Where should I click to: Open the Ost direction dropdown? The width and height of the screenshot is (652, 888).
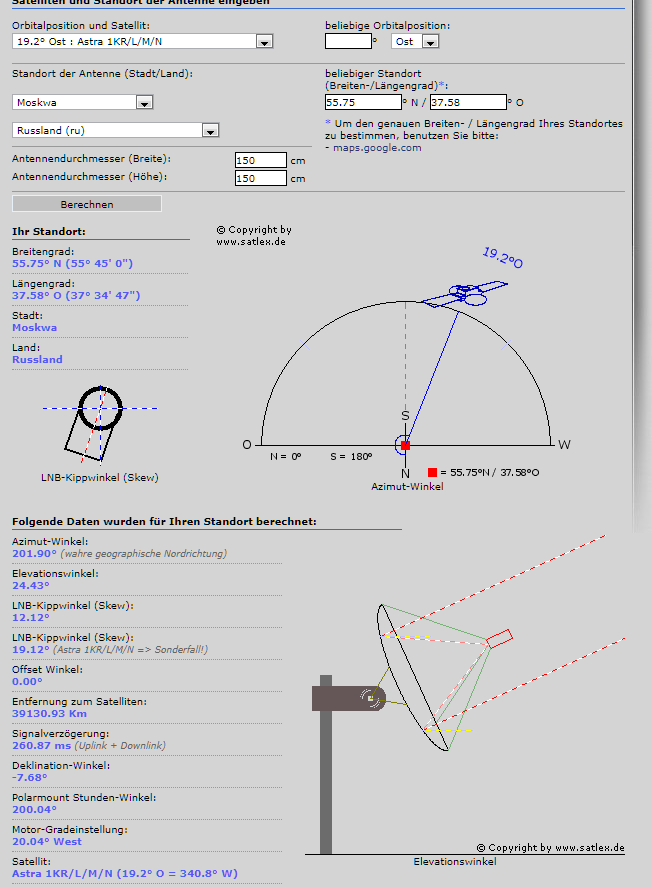point(415,41)
